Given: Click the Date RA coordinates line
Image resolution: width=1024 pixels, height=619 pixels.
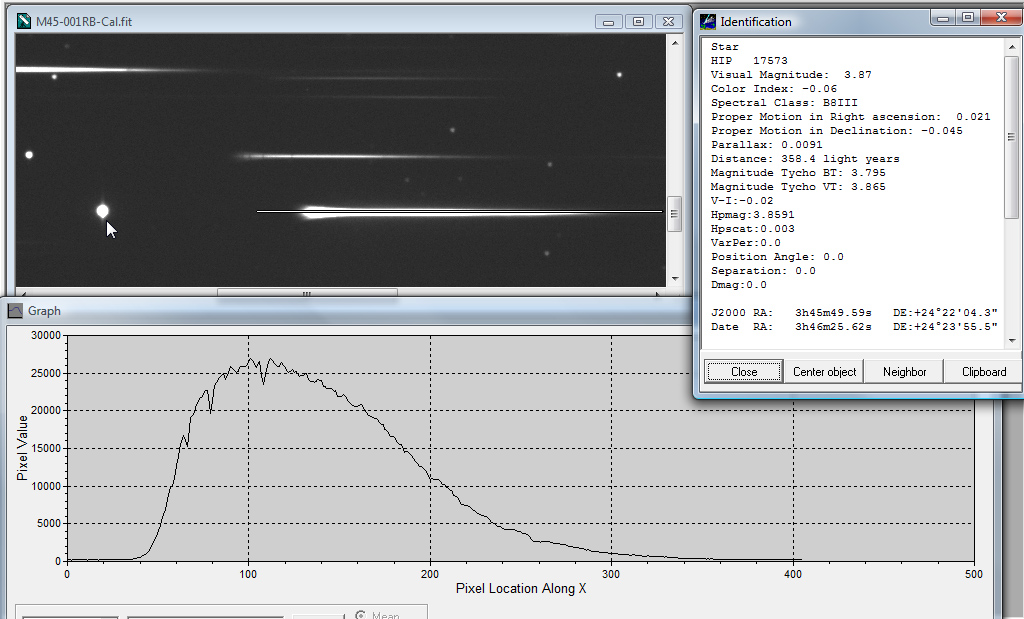Looking at the screenshot, I should click(x=854, y=326).
